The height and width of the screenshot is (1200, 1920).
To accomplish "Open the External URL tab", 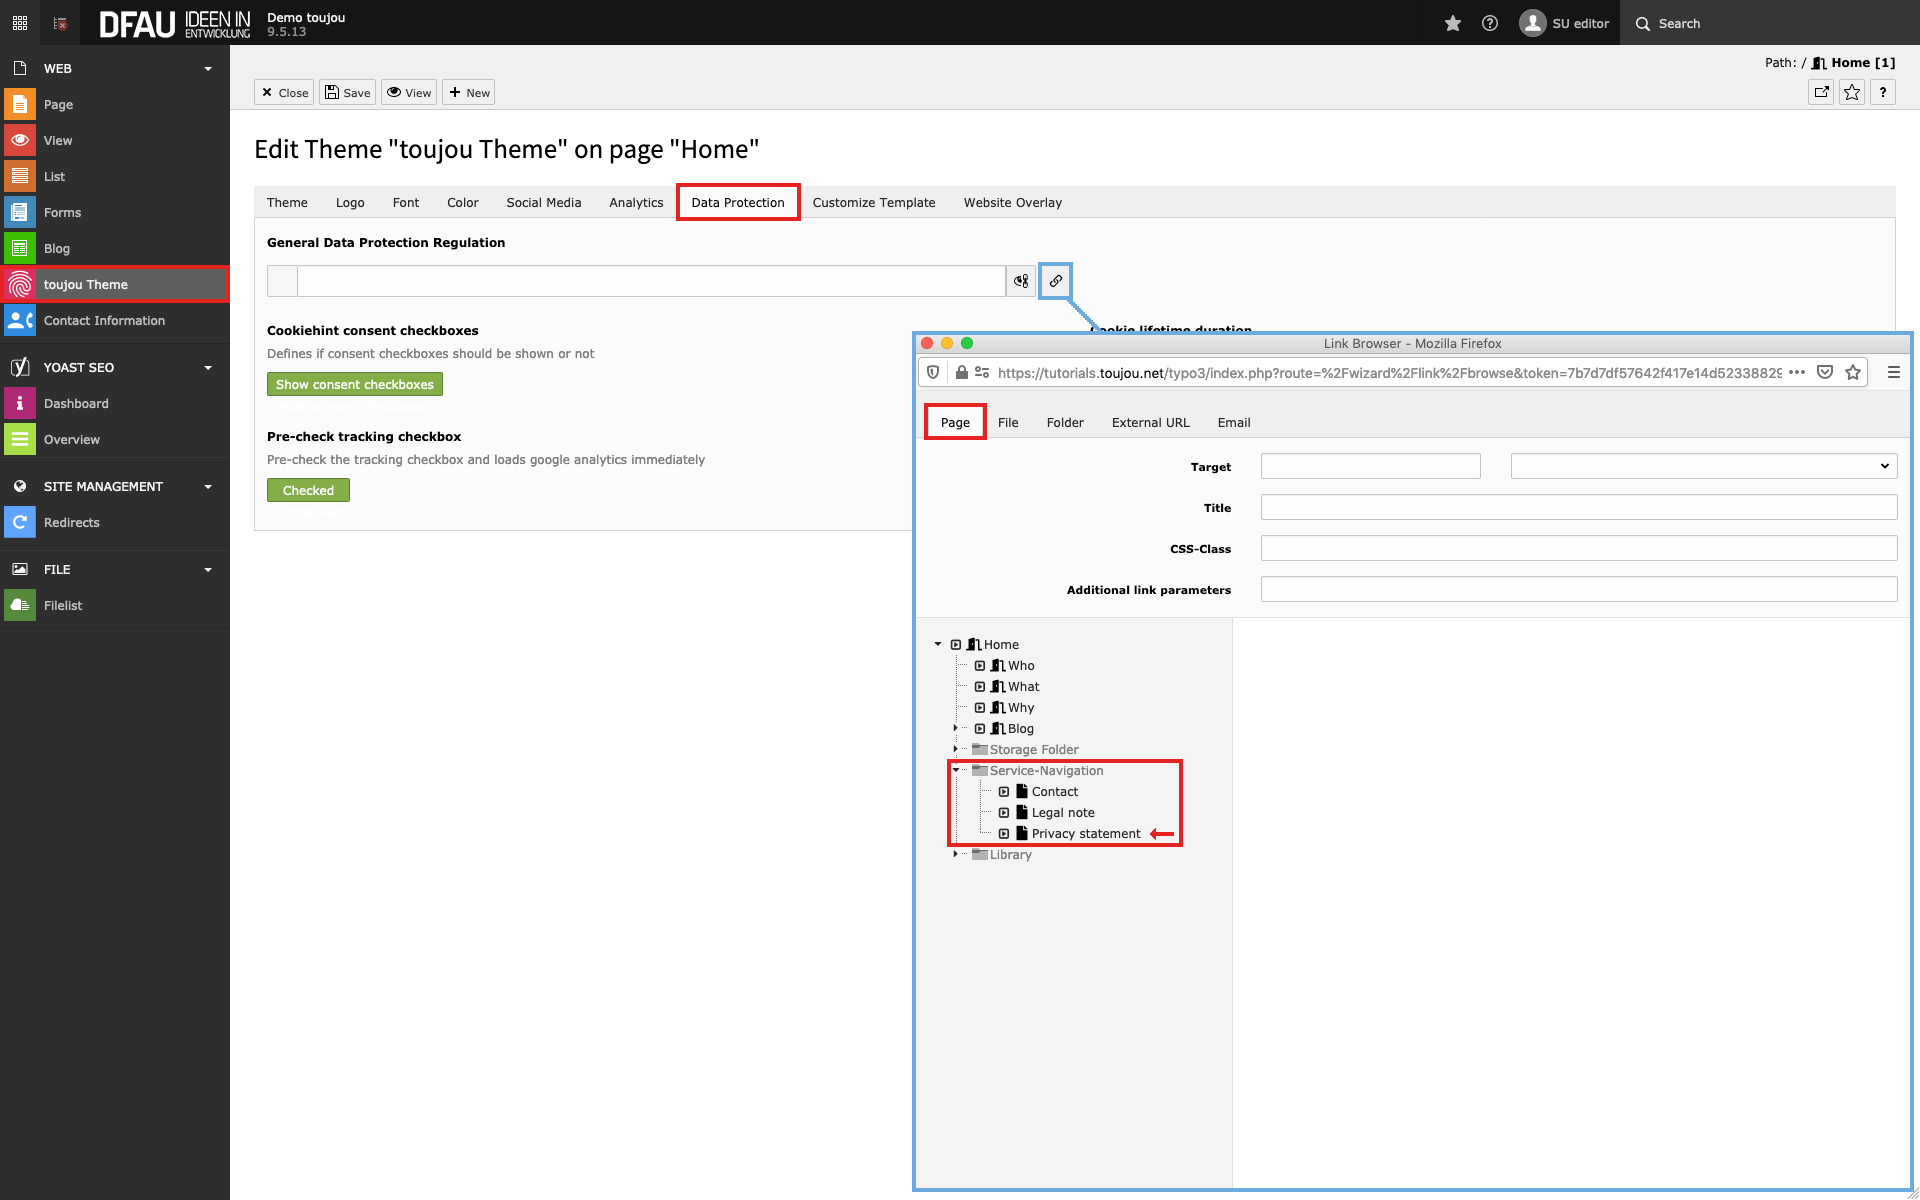I will (1150, 422).
